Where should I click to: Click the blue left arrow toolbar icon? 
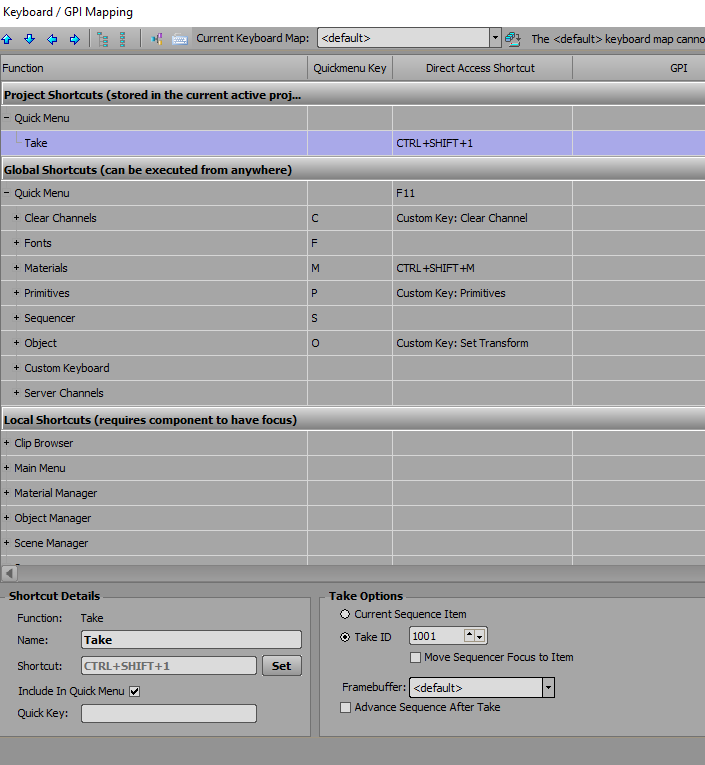(52, 39)
